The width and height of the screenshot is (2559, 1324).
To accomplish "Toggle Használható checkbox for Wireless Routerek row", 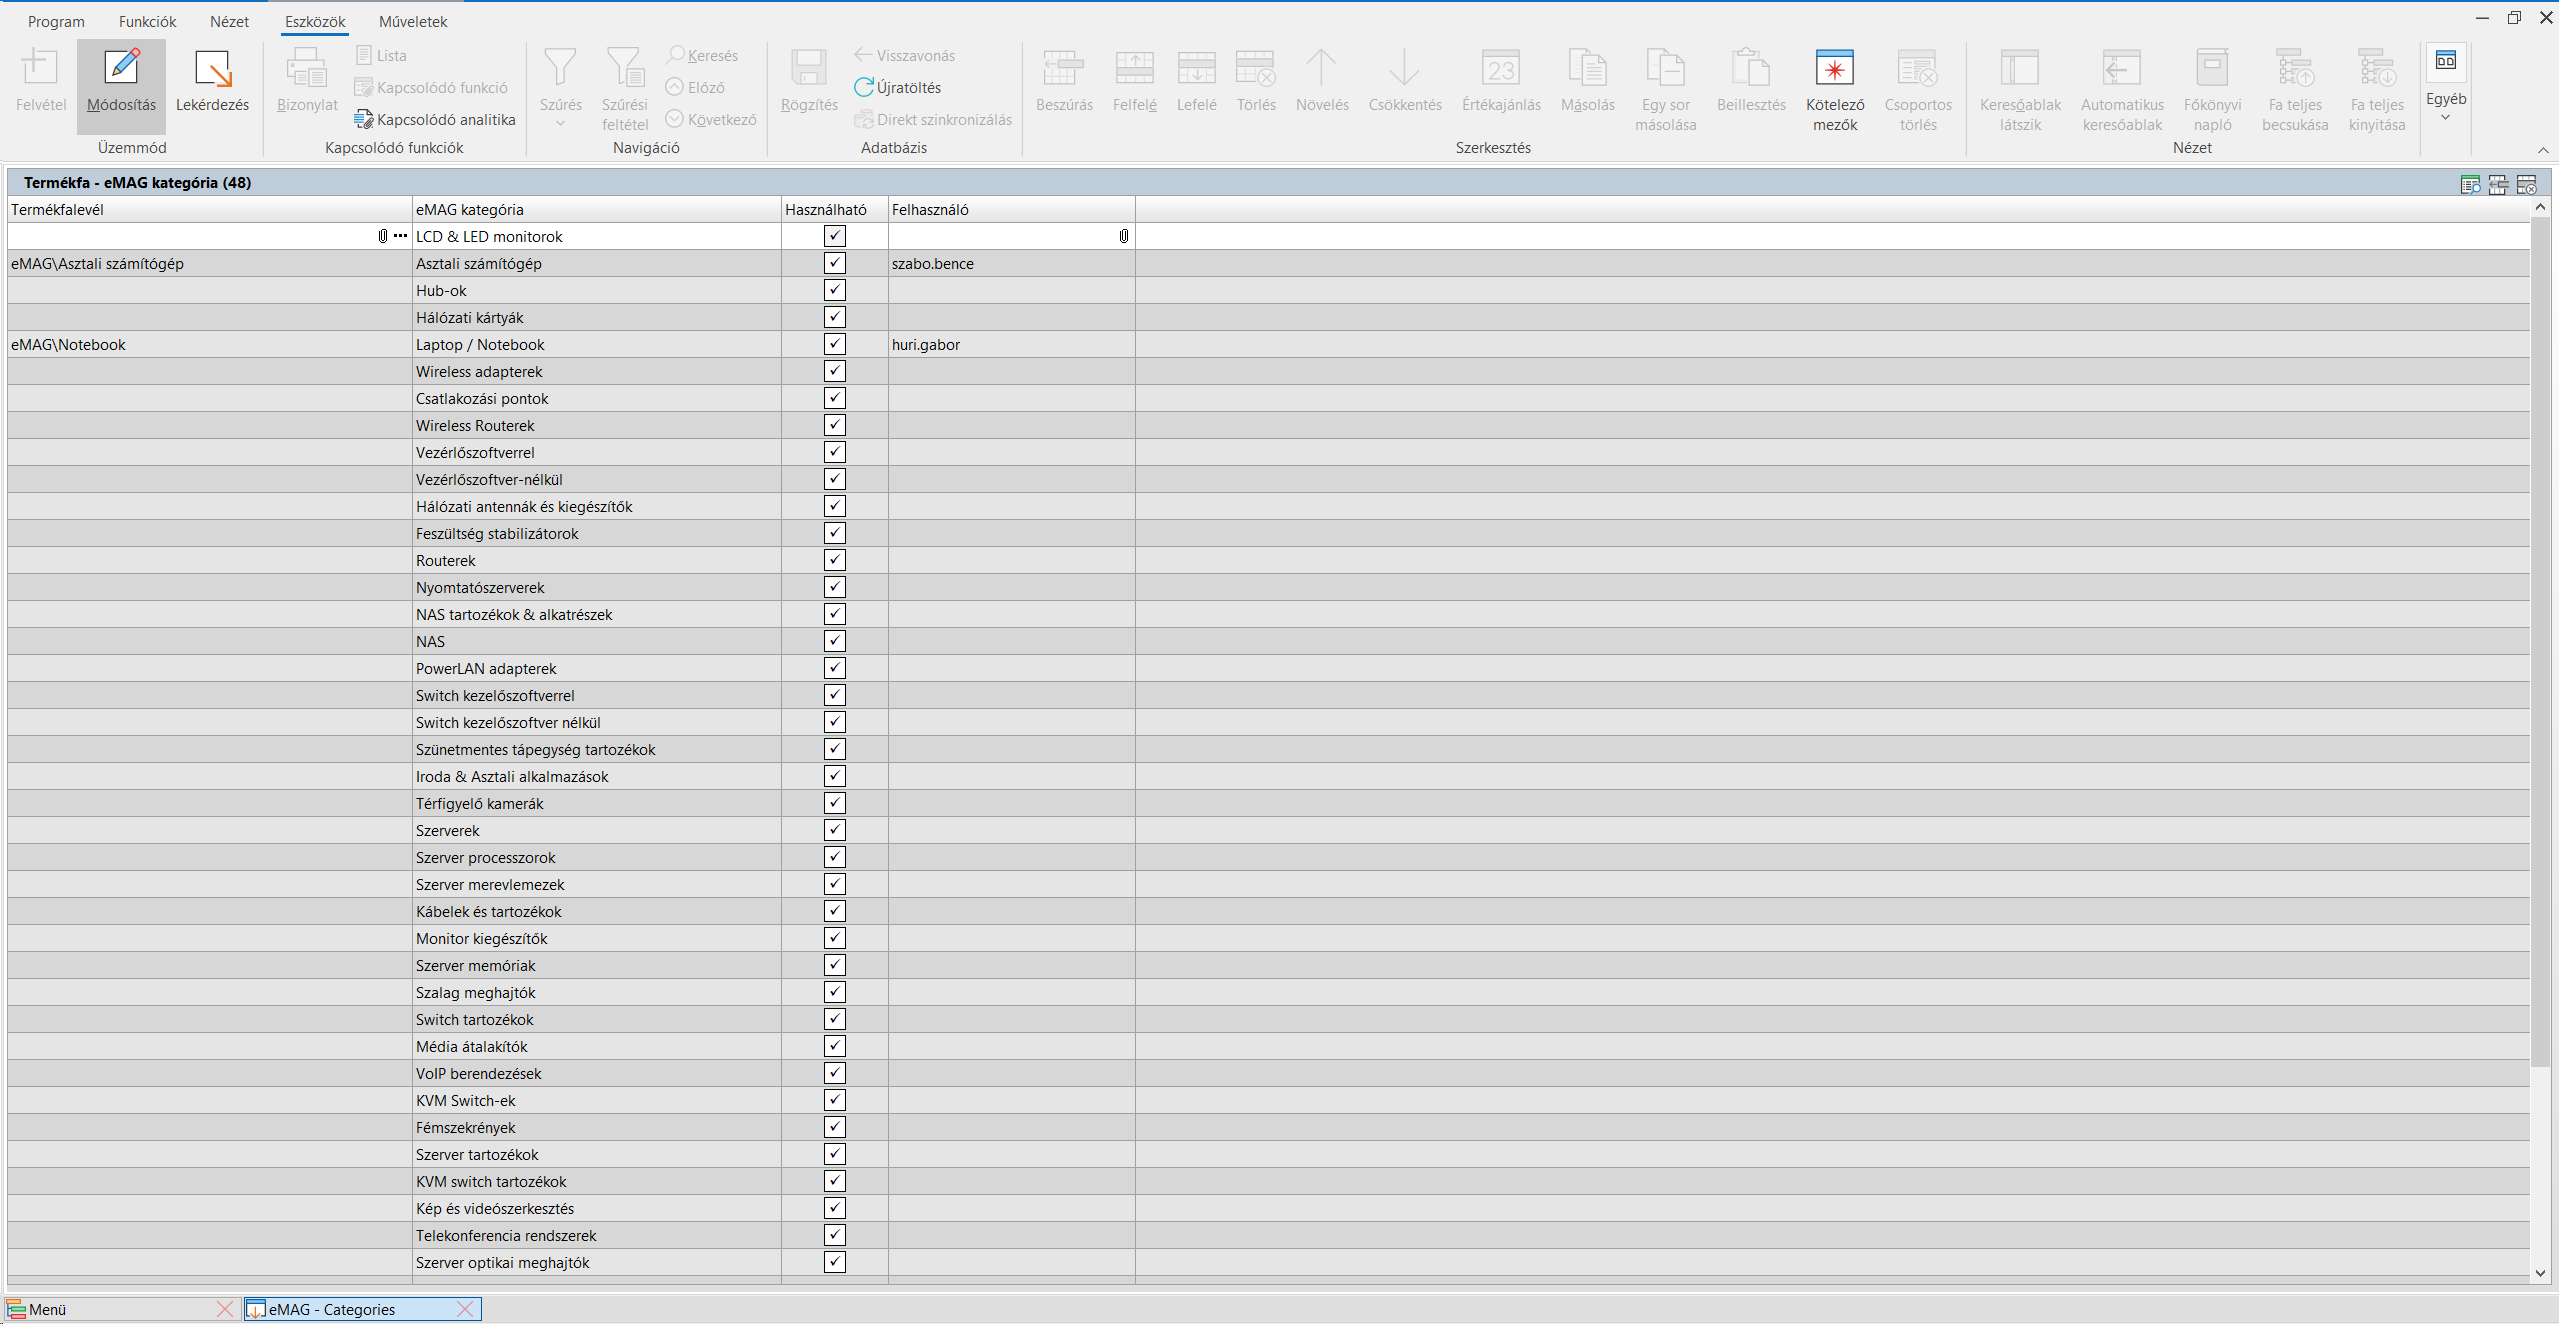I will point(834,425).
